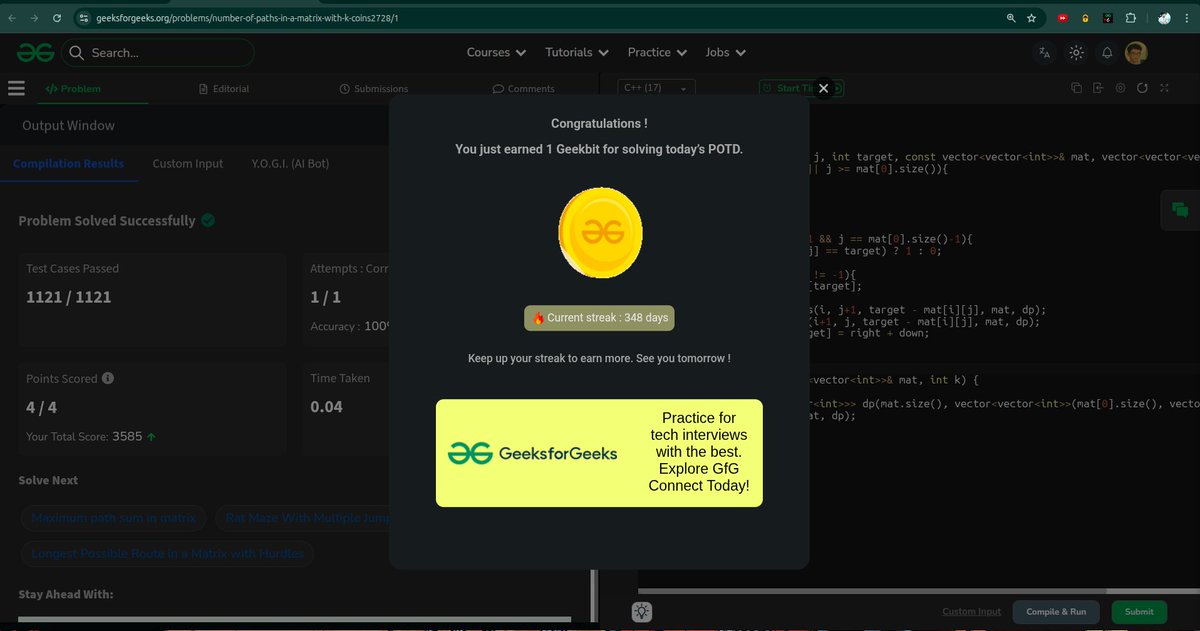
Task: Open the C++ (17) language selector
Action: 656,88
